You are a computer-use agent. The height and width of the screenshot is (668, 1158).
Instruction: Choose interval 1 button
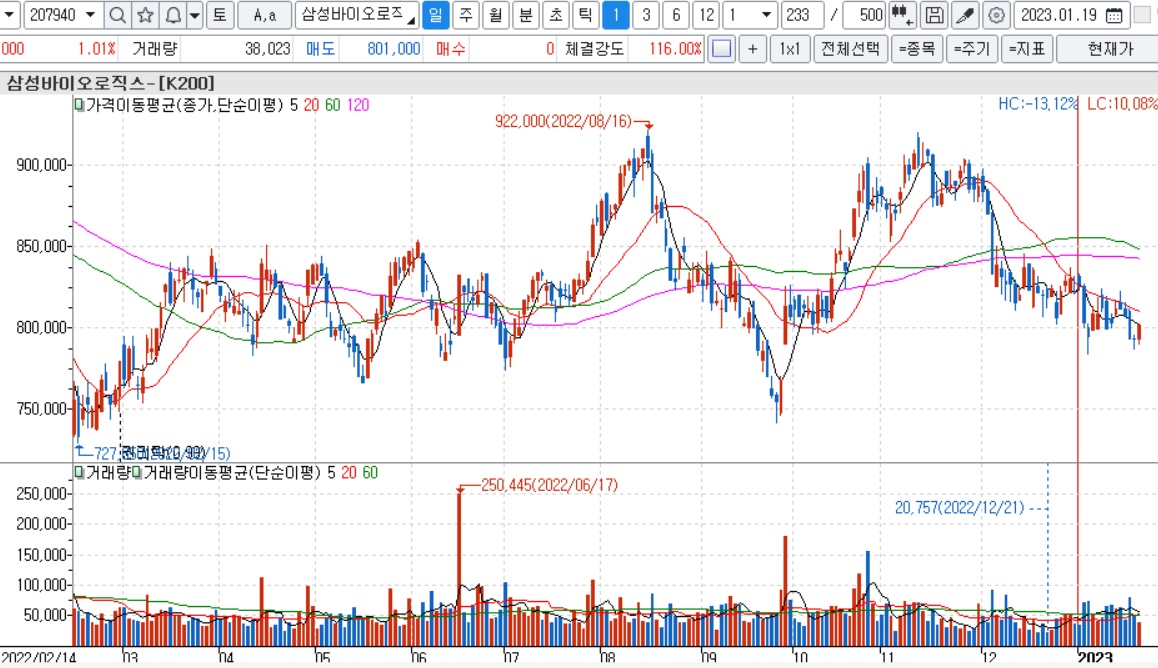pos(616,15)
